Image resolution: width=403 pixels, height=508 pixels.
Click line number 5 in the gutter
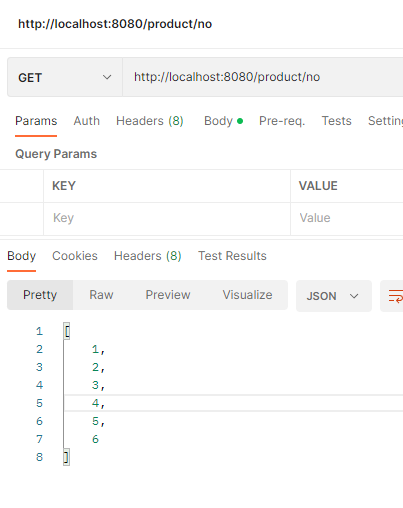[39, 403]
